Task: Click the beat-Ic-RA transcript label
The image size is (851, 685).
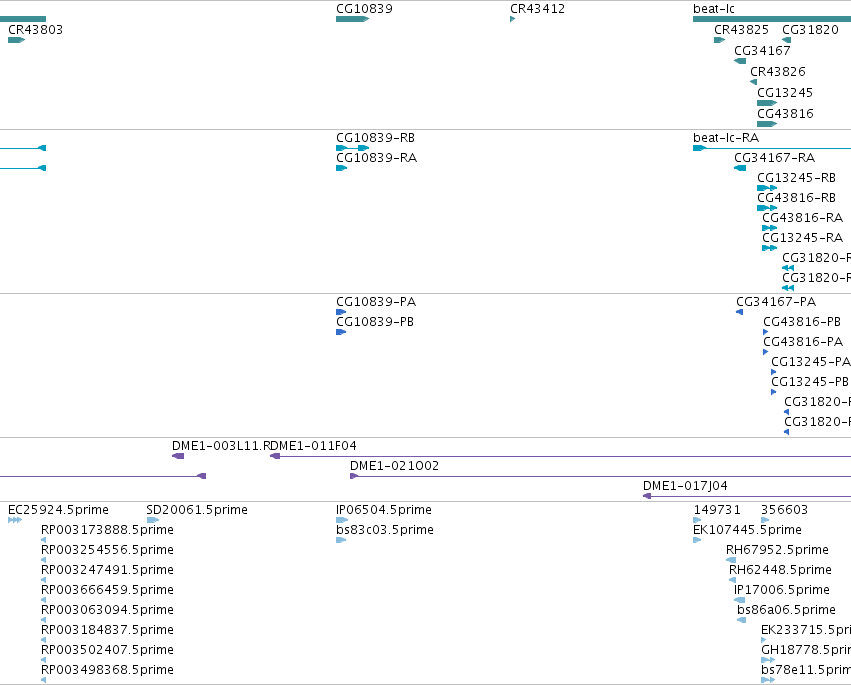Action: [726, 137]
